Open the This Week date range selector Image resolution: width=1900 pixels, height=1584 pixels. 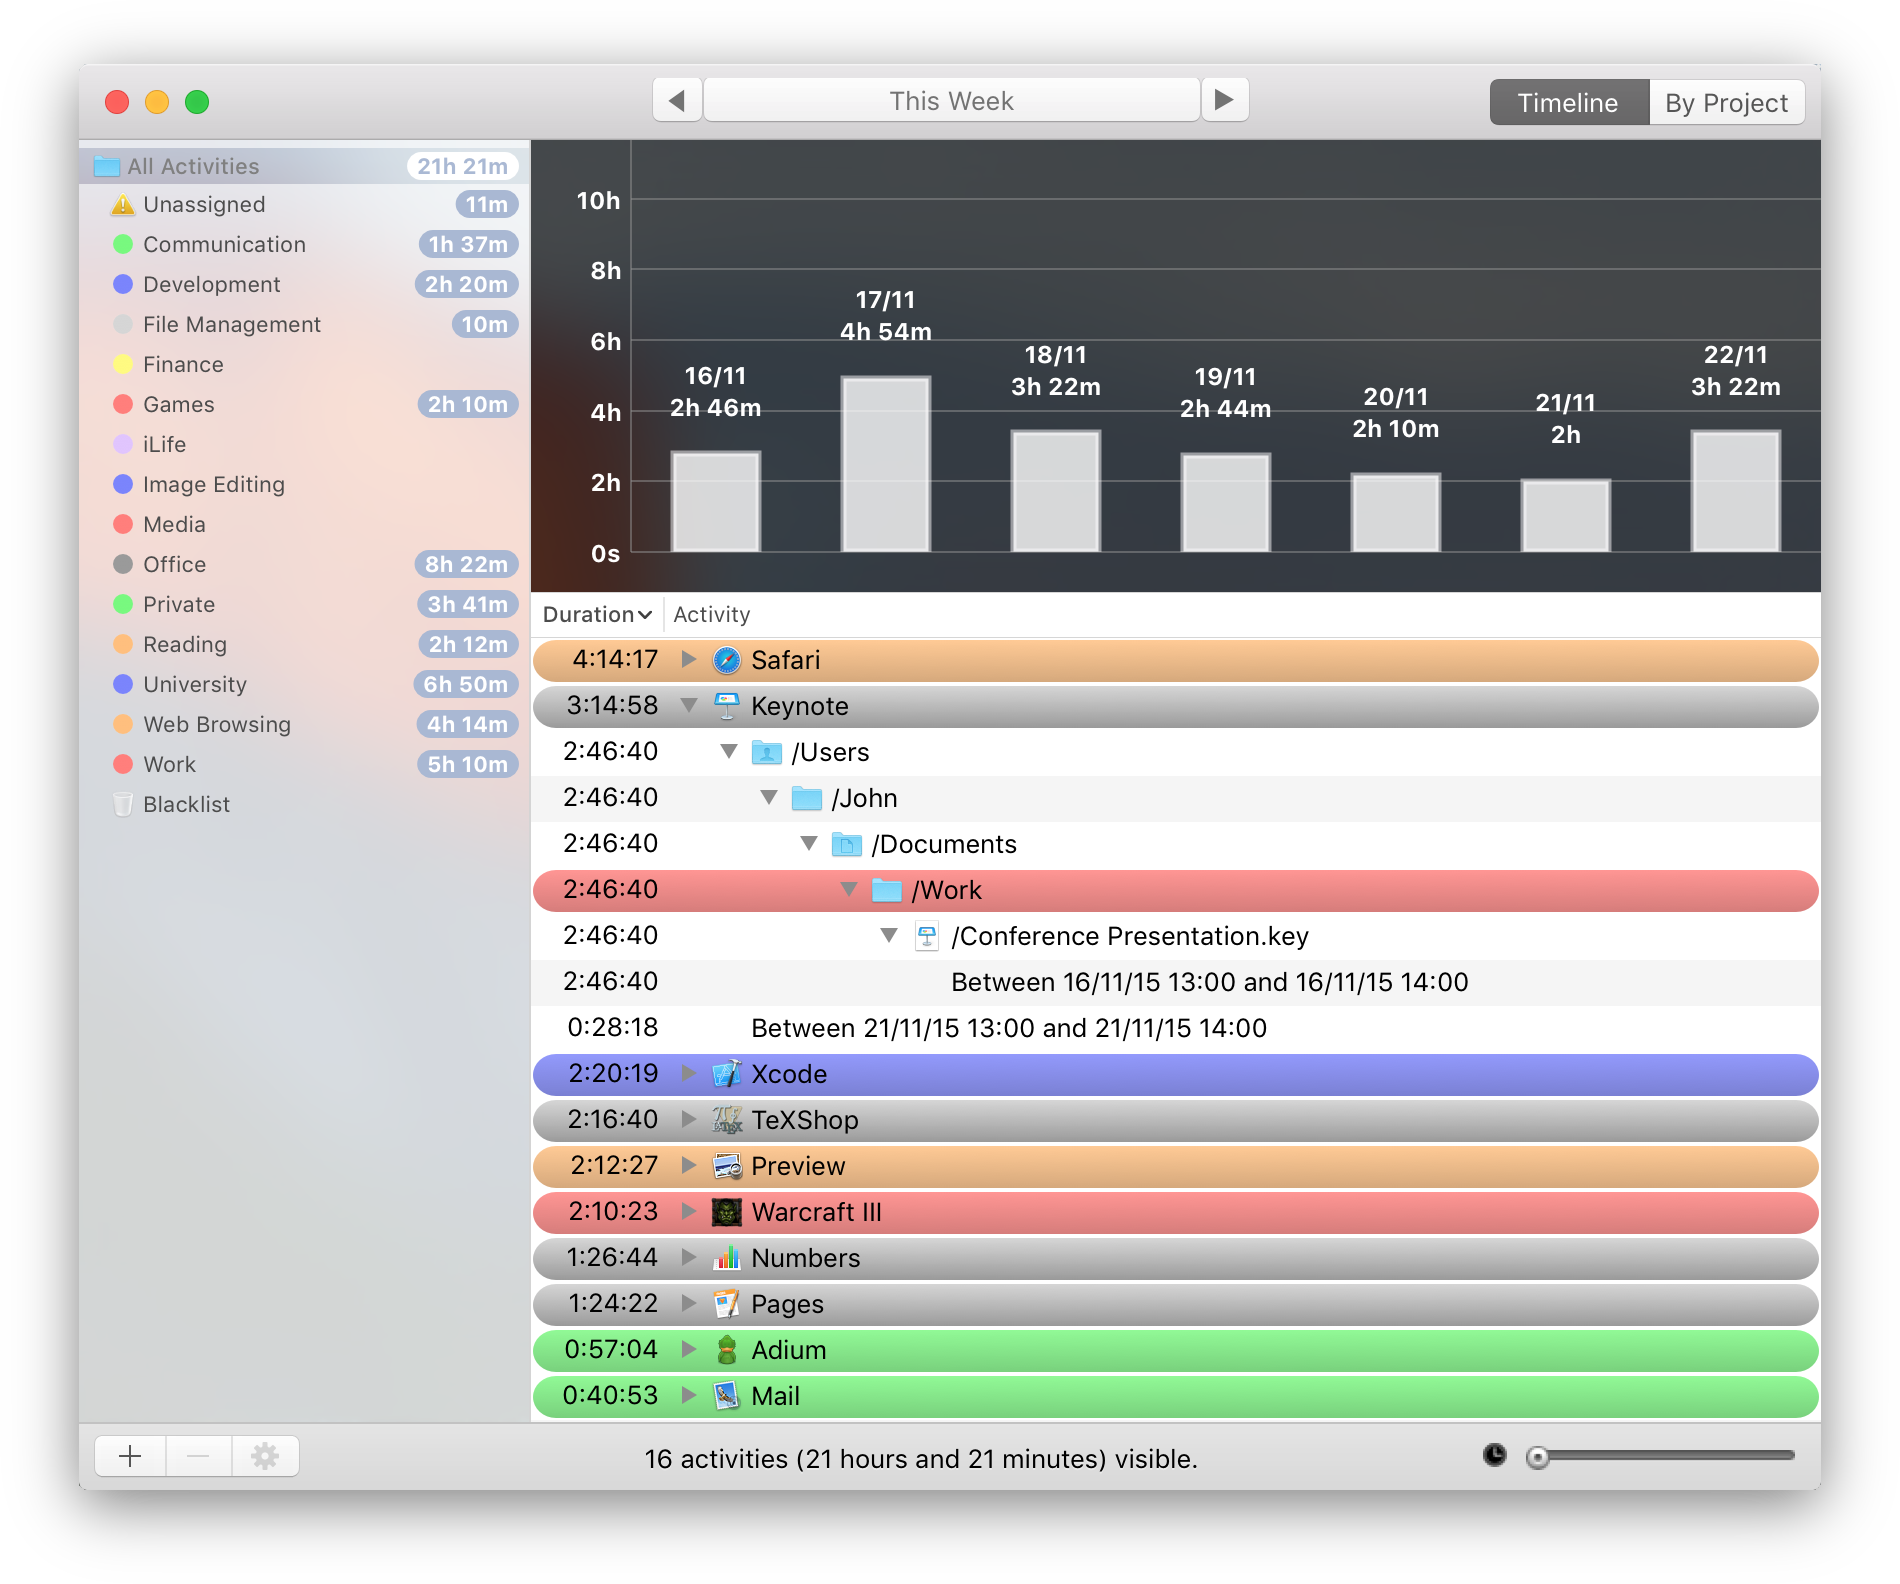point(951,101)
